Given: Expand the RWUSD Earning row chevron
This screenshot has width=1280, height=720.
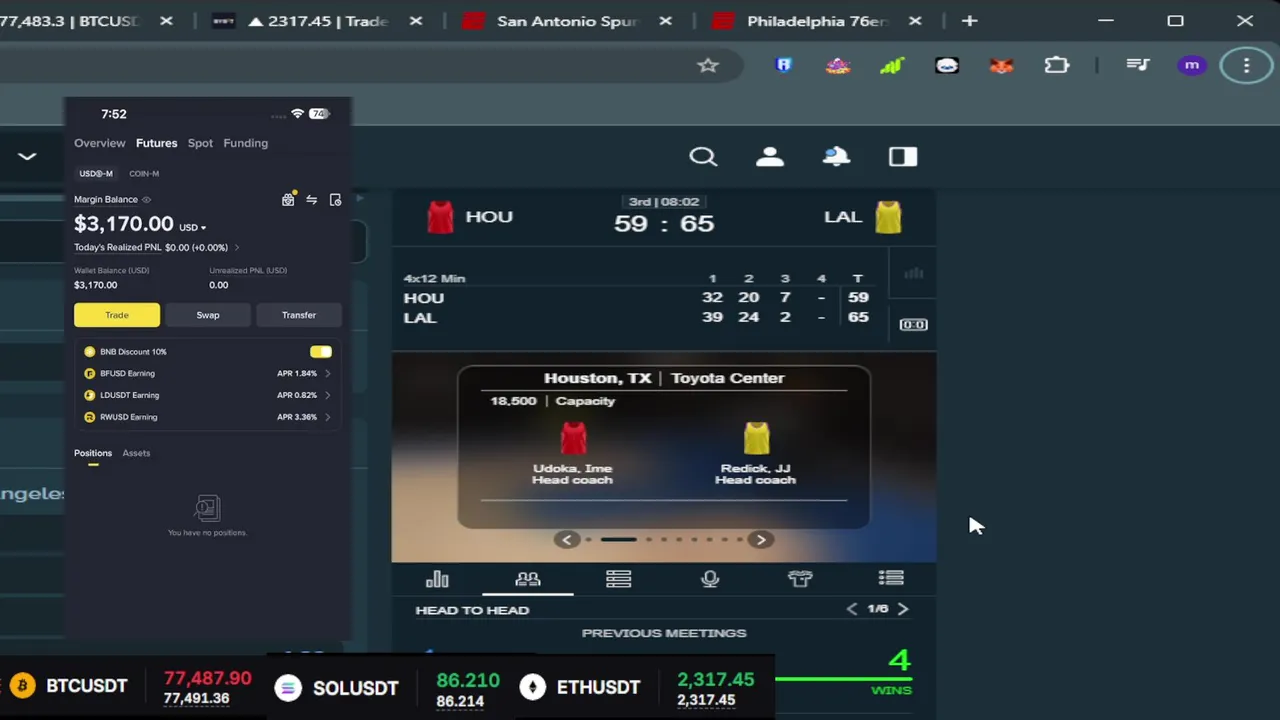Looking at the screenshot, I should 327,417.
